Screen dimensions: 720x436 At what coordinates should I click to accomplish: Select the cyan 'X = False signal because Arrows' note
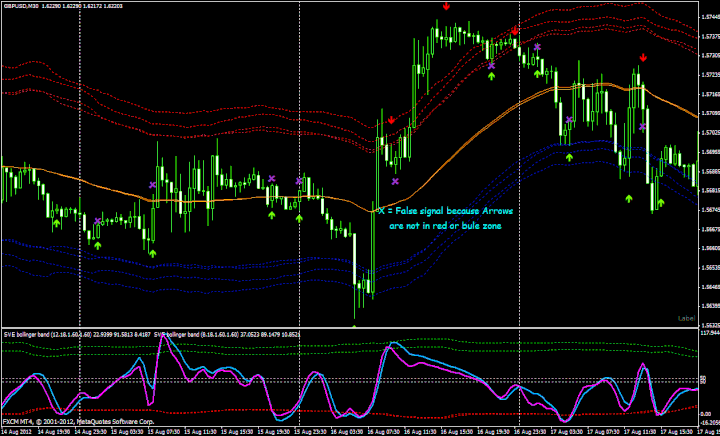point(445,211)
